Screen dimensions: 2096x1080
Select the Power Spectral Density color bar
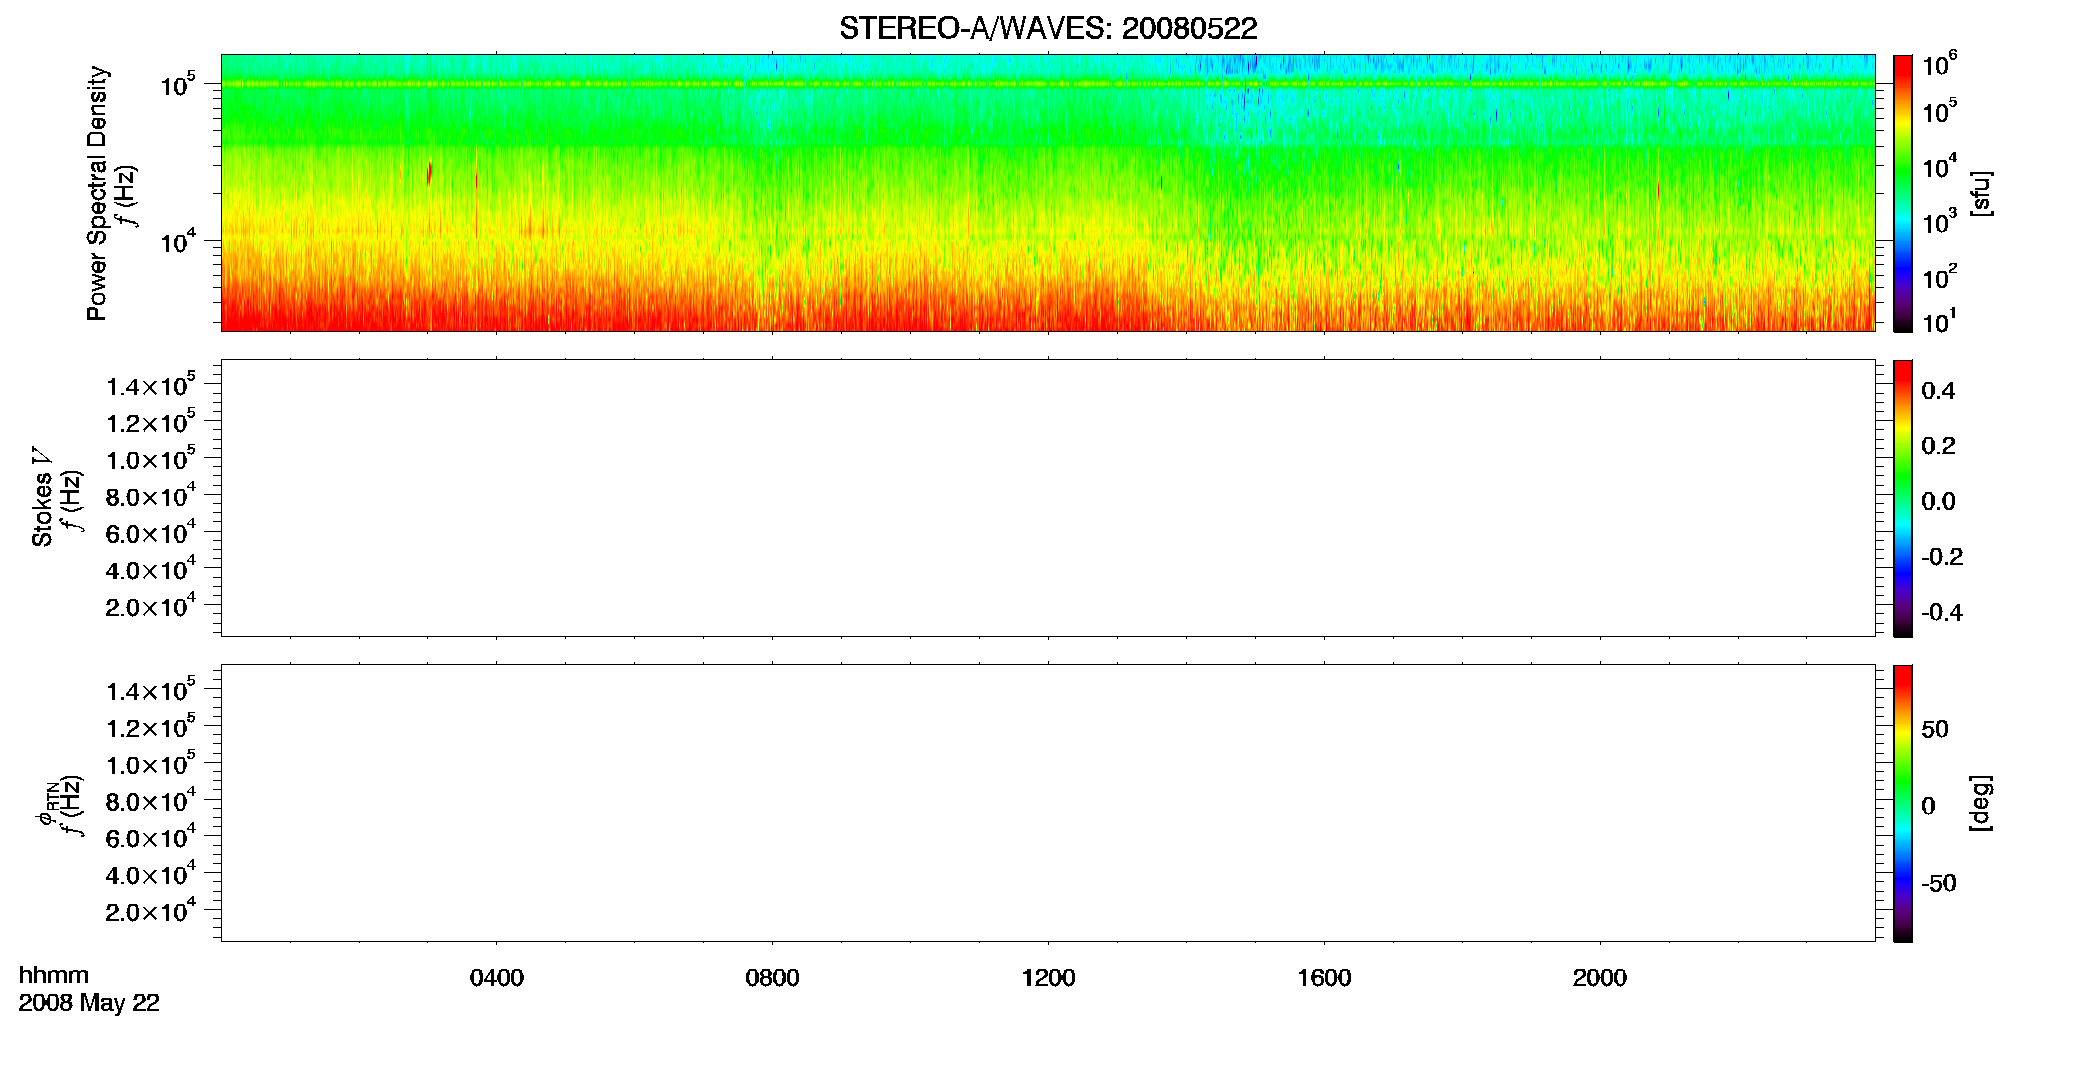tap(1903, 193)
